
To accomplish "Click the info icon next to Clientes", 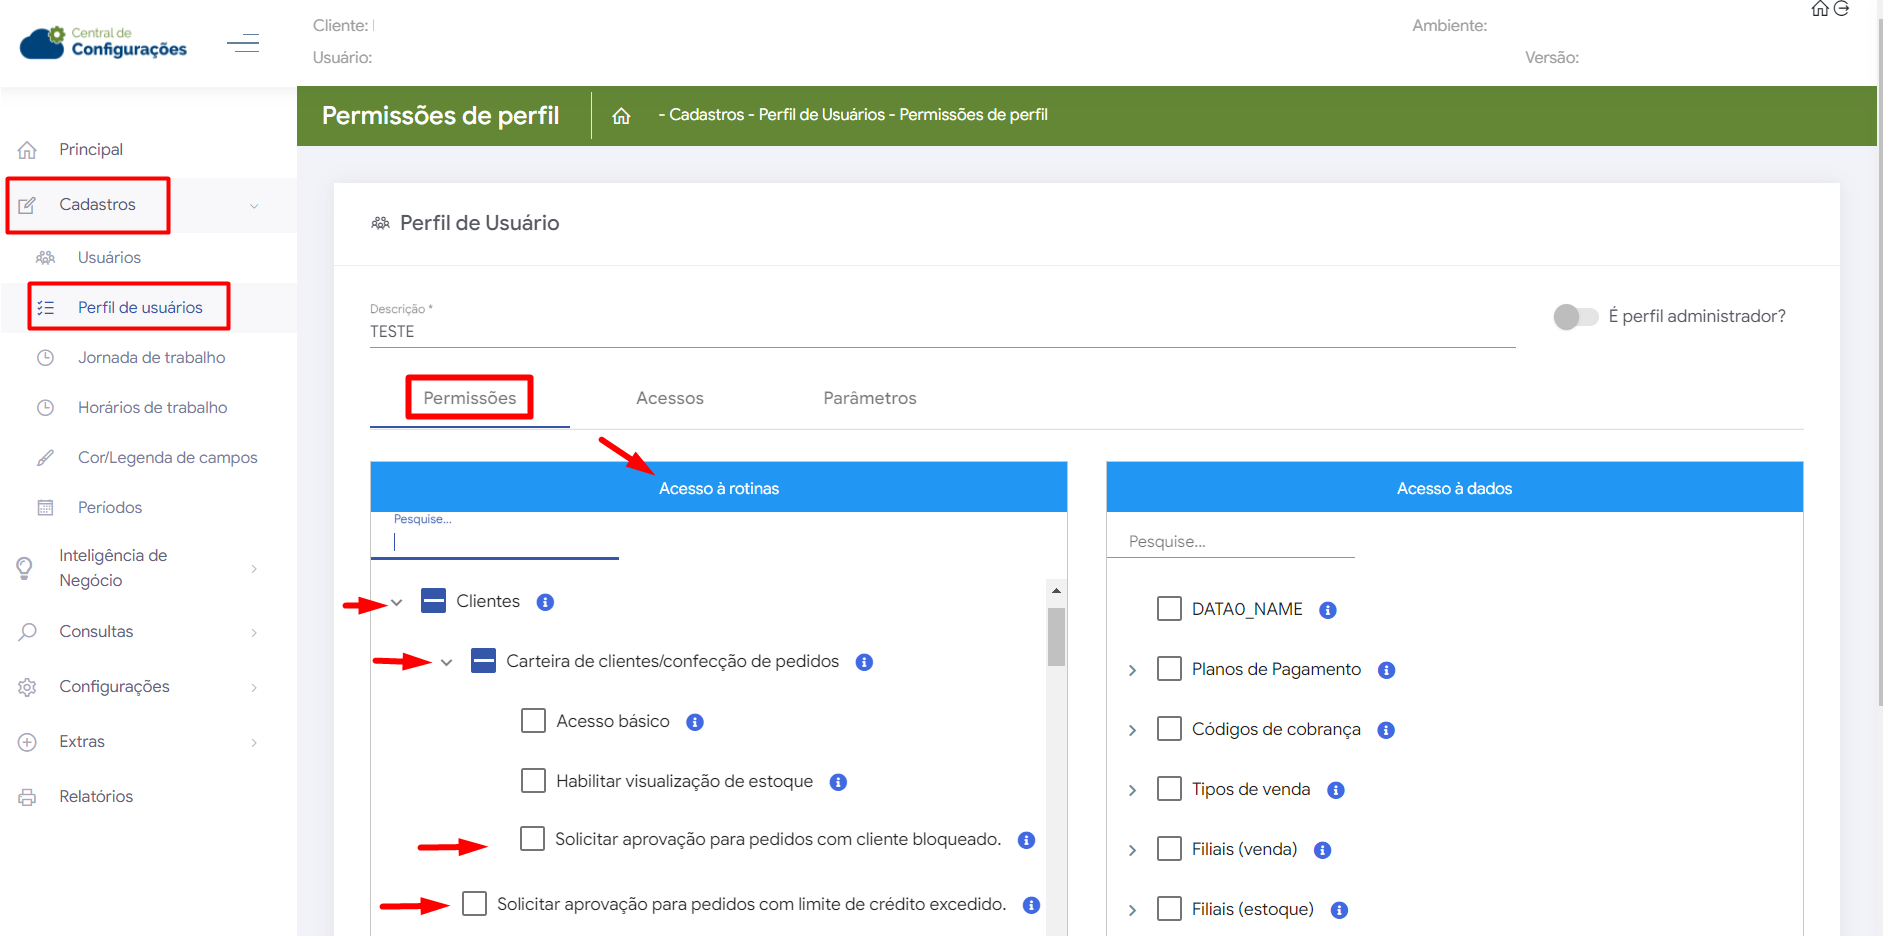I will point(545,602).
